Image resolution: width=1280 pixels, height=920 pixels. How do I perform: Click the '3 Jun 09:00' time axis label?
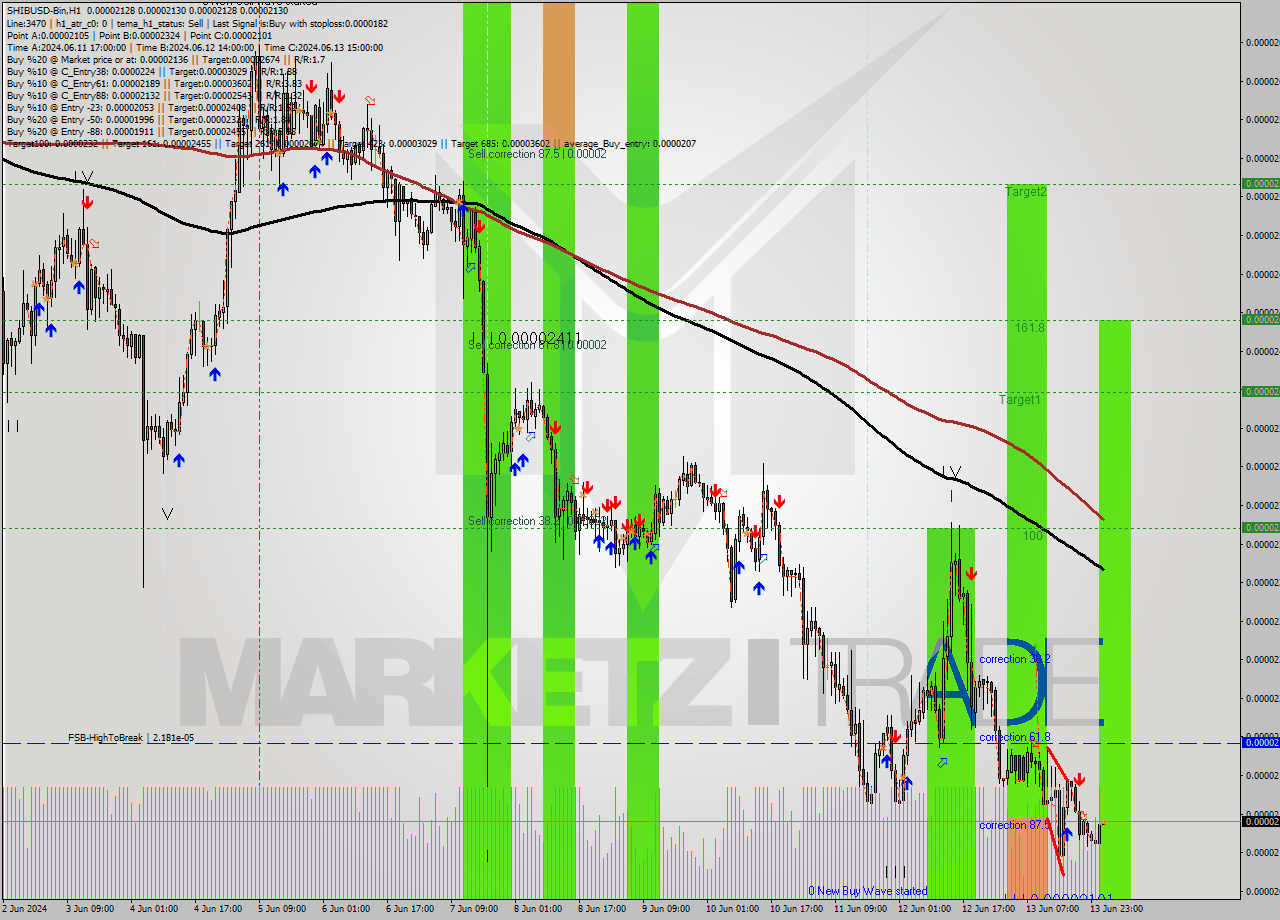point(91,909)
